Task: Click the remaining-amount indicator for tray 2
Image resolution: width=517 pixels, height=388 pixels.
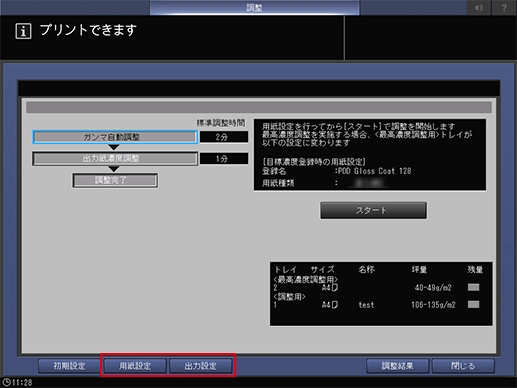Action: click(473, 287)
